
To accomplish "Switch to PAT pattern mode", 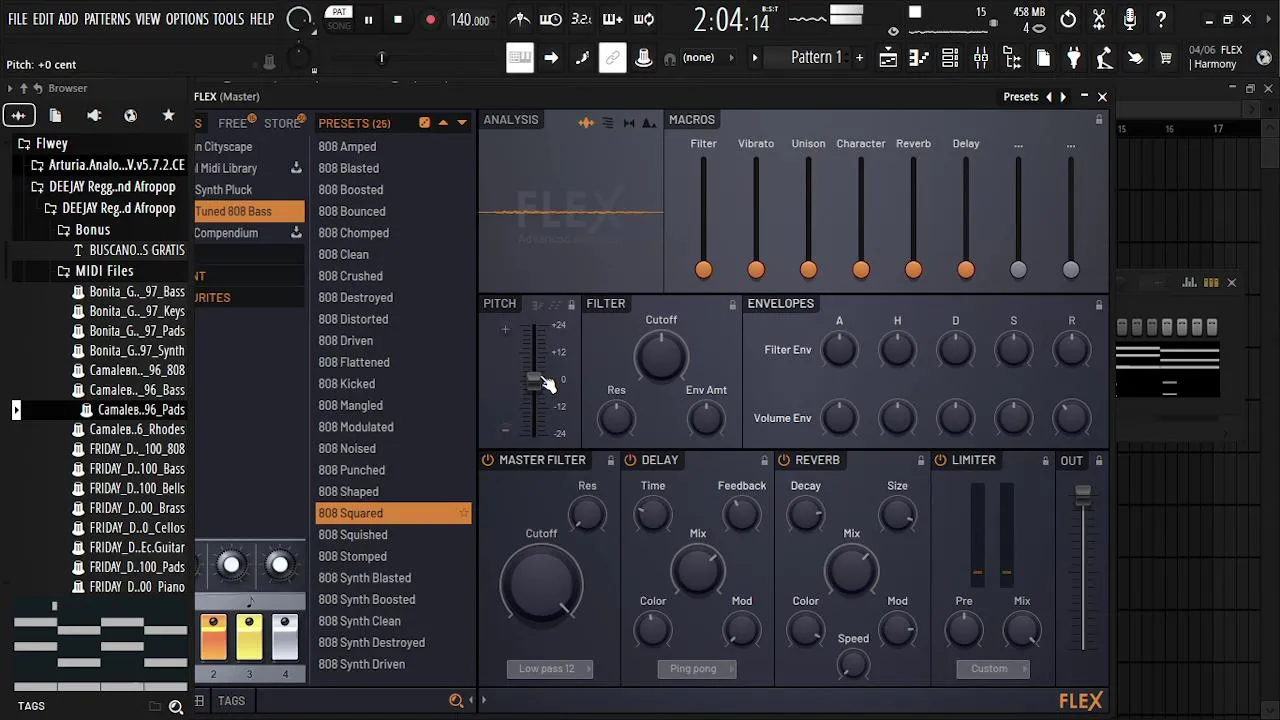I will coord(339,12).
